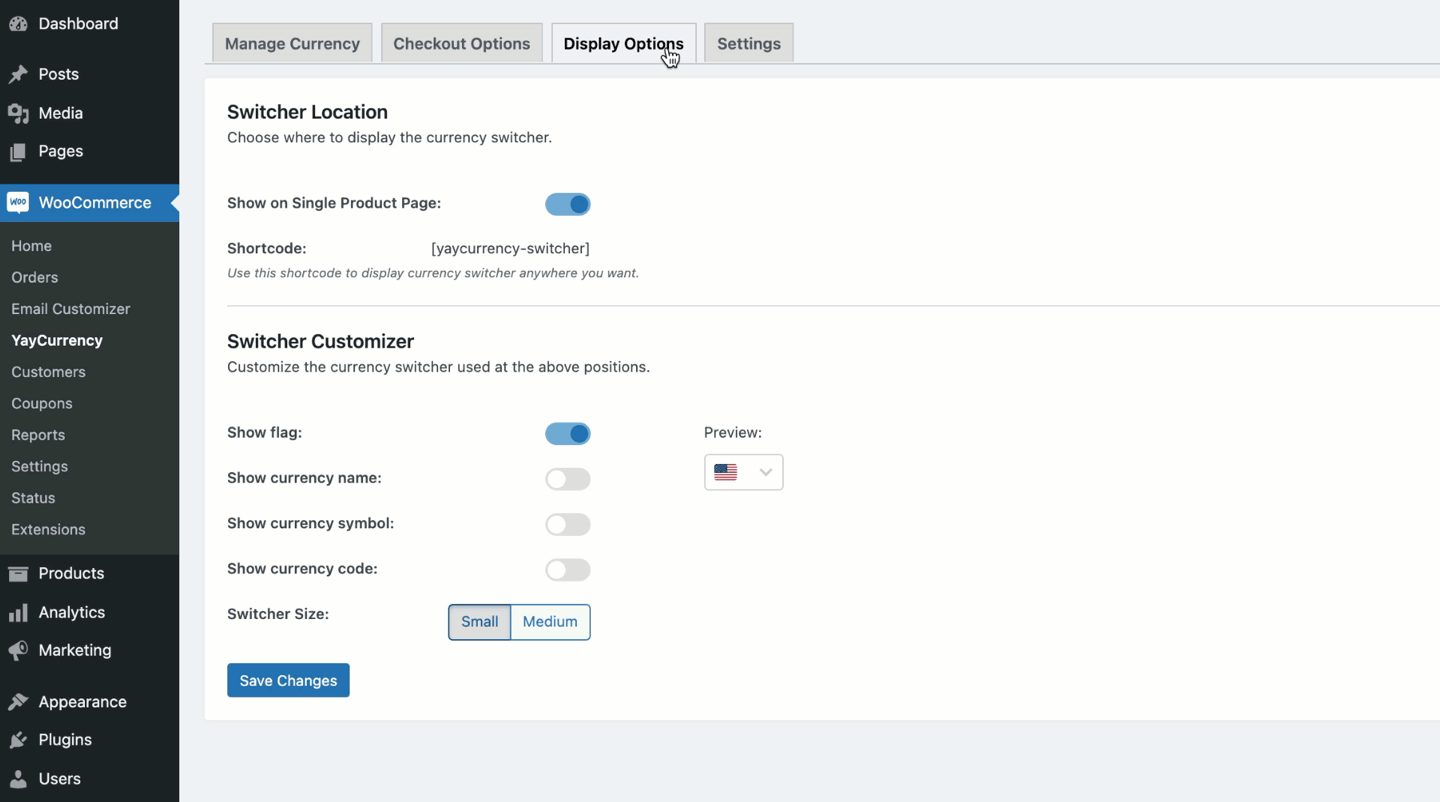Turn off the Show flag toggle
This screenshot has width=1440, height=802.
(568, 433)
